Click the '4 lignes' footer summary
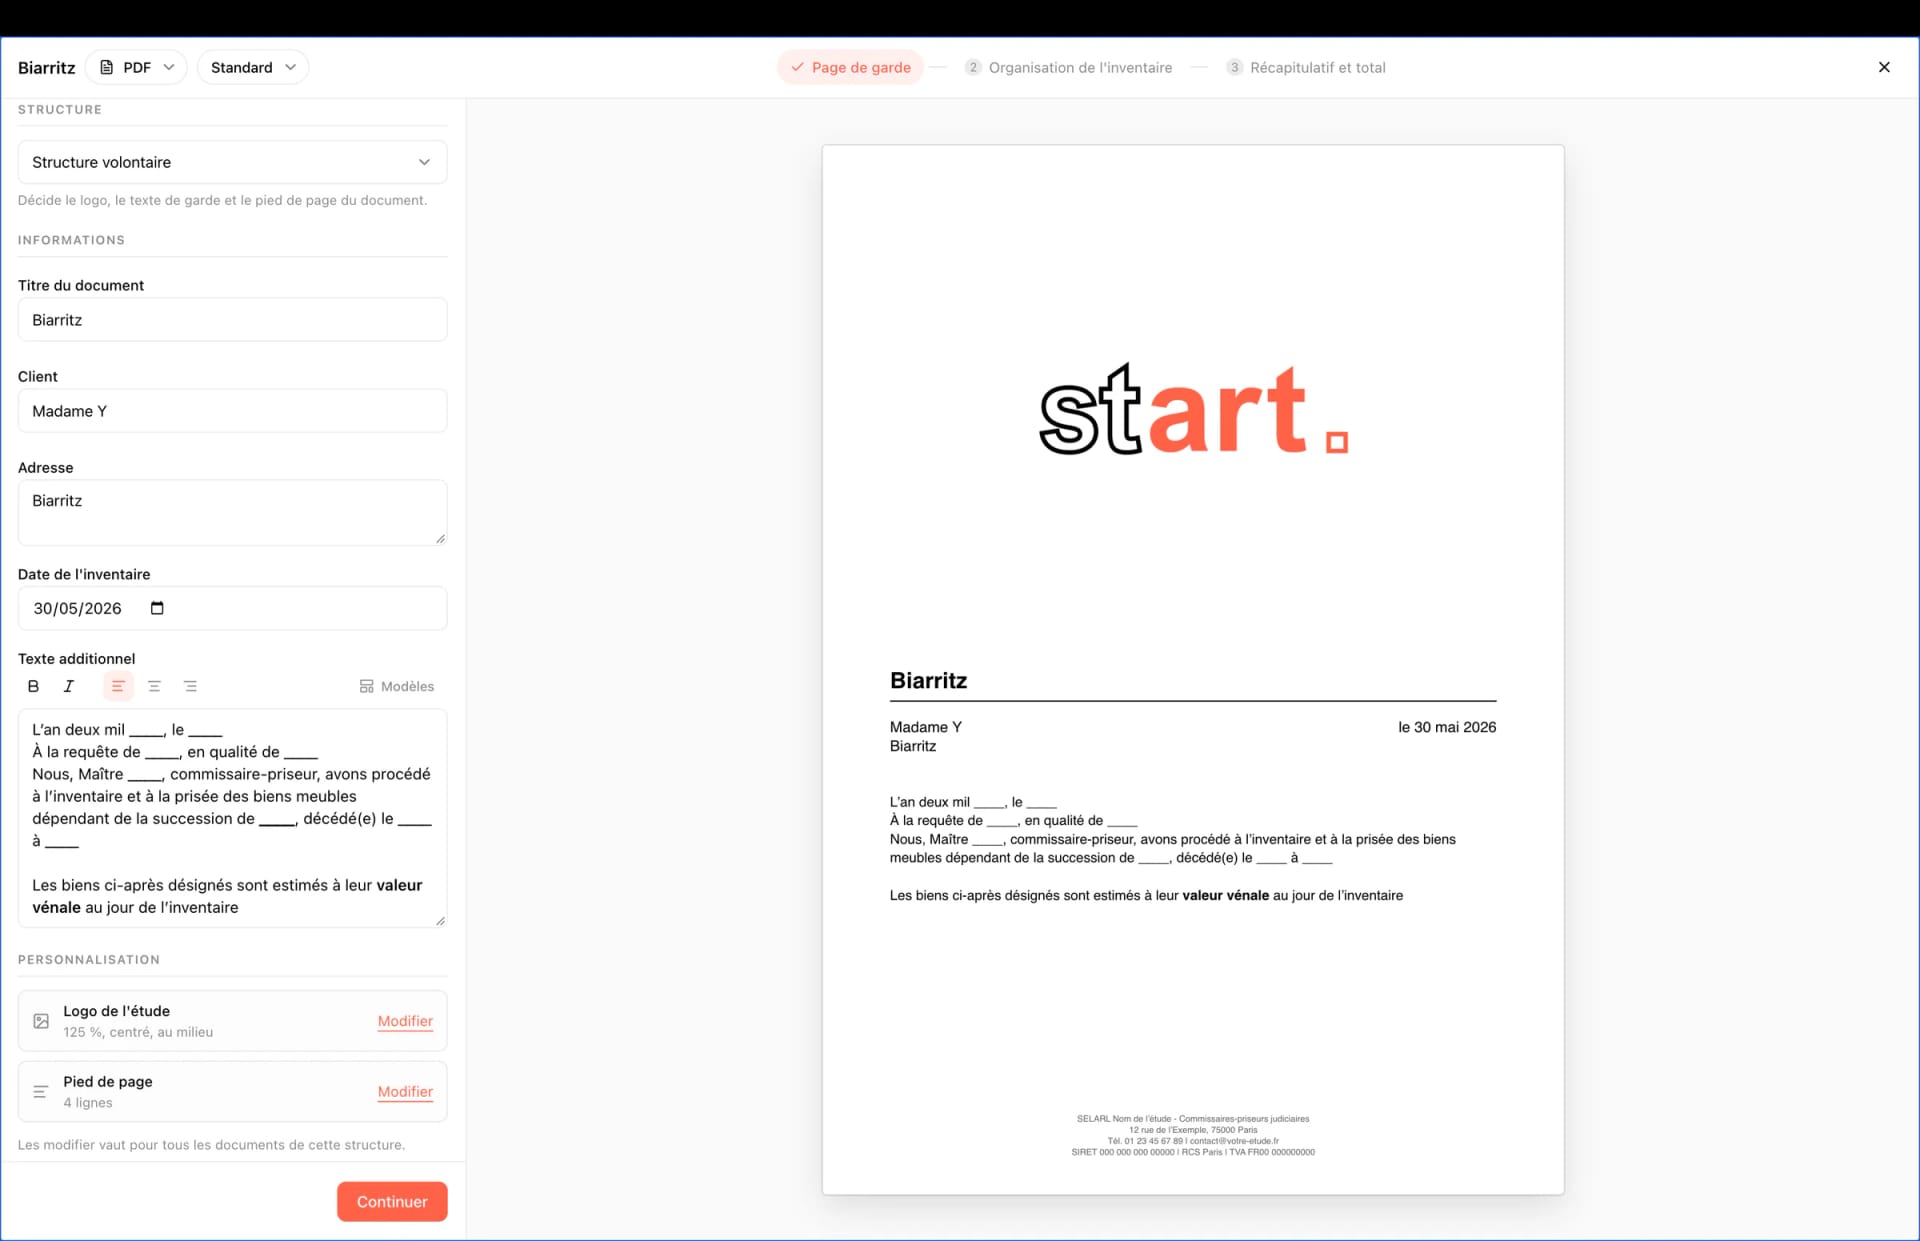The image size is (1920, 1241). [x=88, y=1103]
